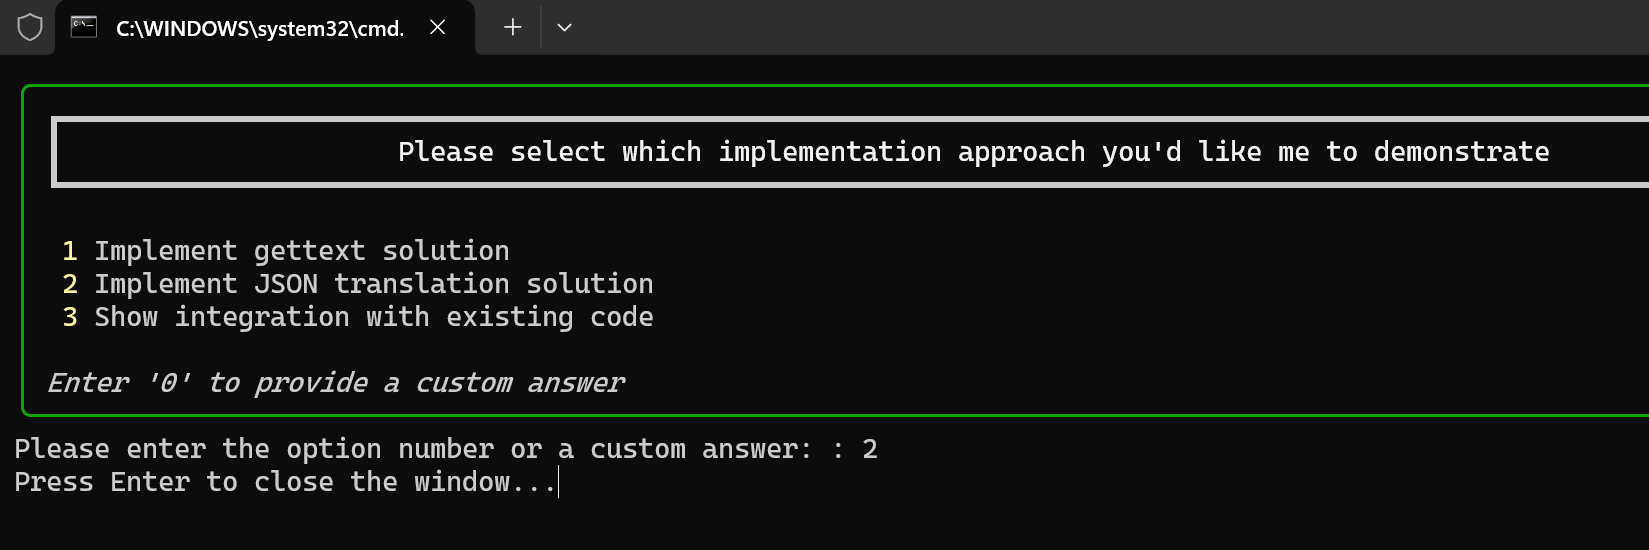
Task: Open a new tab with plus button
Action: tap(512, 27)
